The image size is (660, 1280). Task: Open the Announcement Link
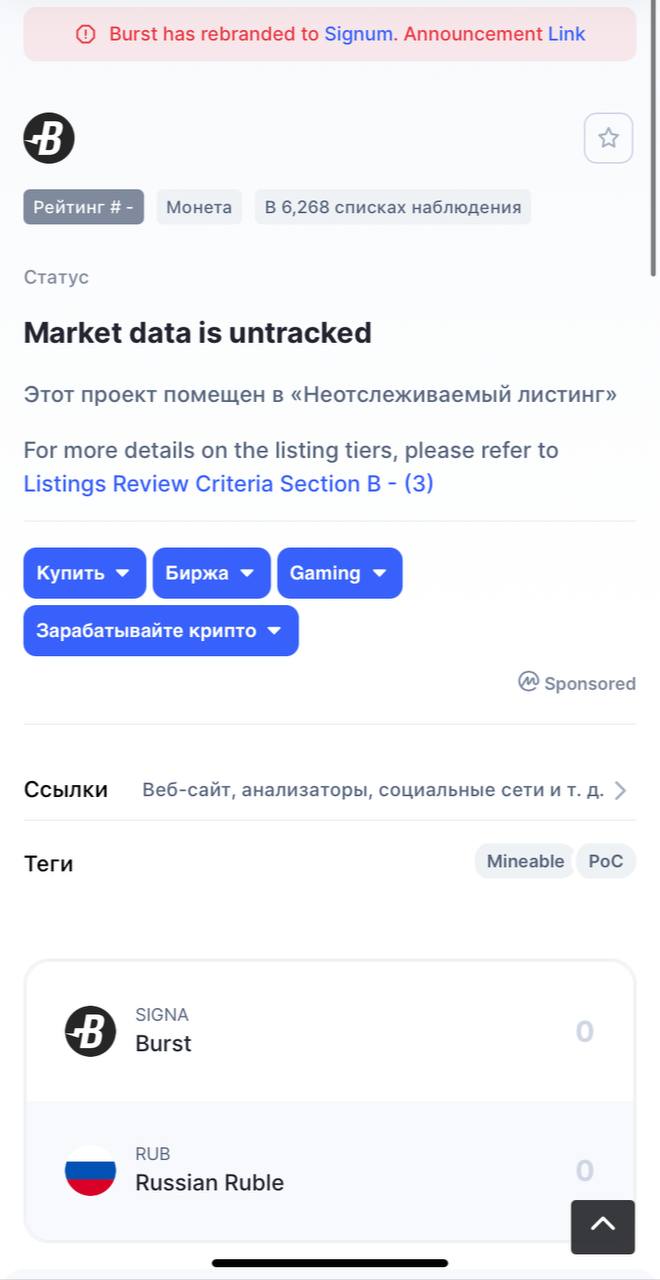click(x=494, y=34)
